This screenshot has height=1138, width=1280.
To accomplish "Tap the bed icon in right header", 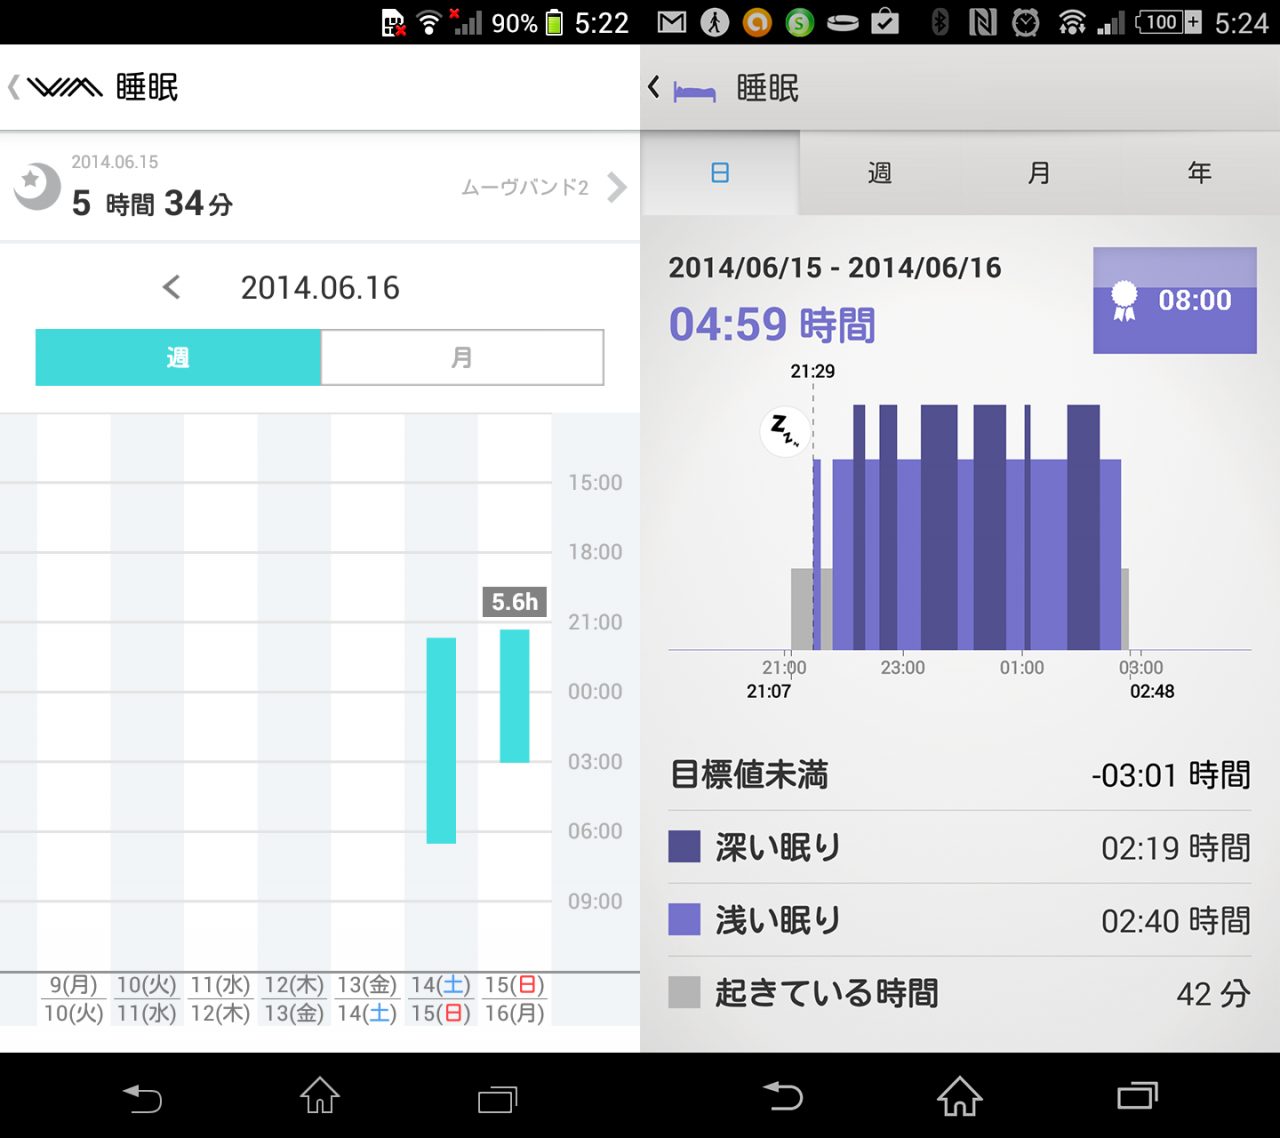I will point(695,92).
